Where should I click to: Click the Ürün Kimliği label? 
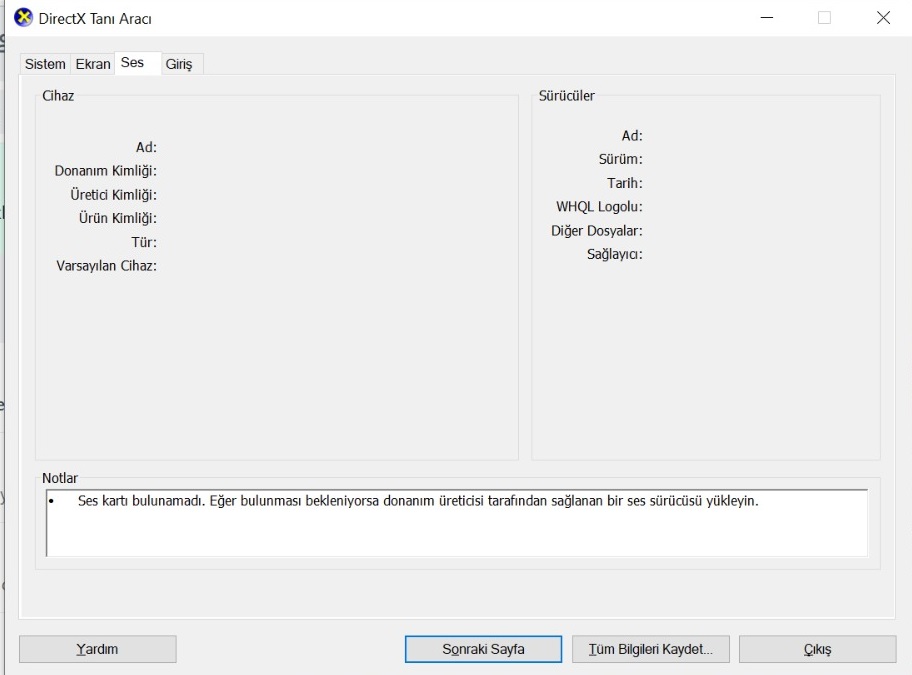(x=117, y=218)
